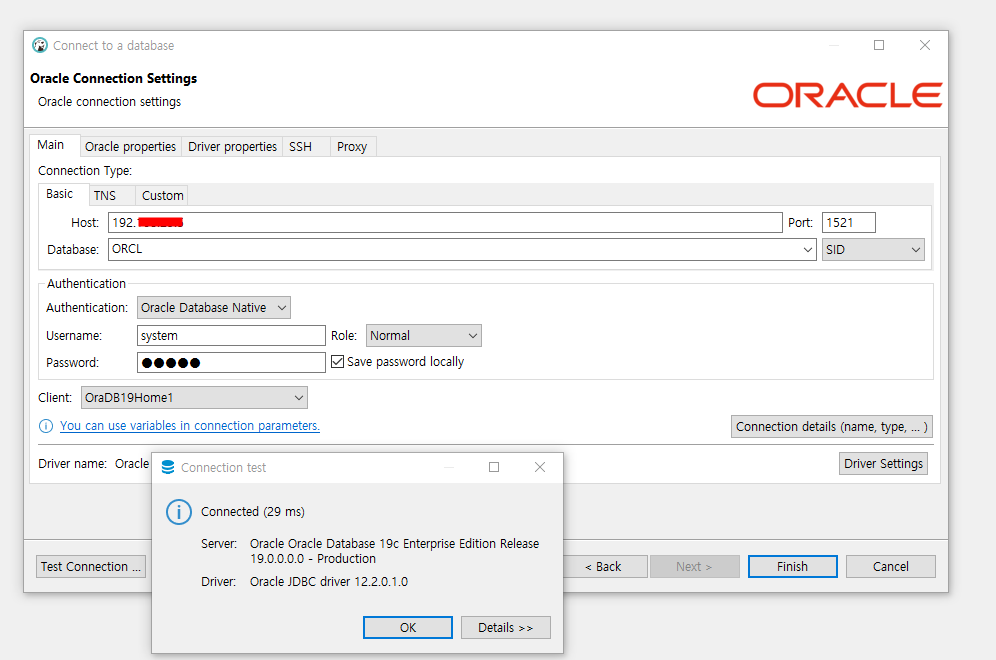Image resolution: width=996 pixels, height=660 pixels.
Task: Click the variables in connection parameters link
Action: (190, 425)
